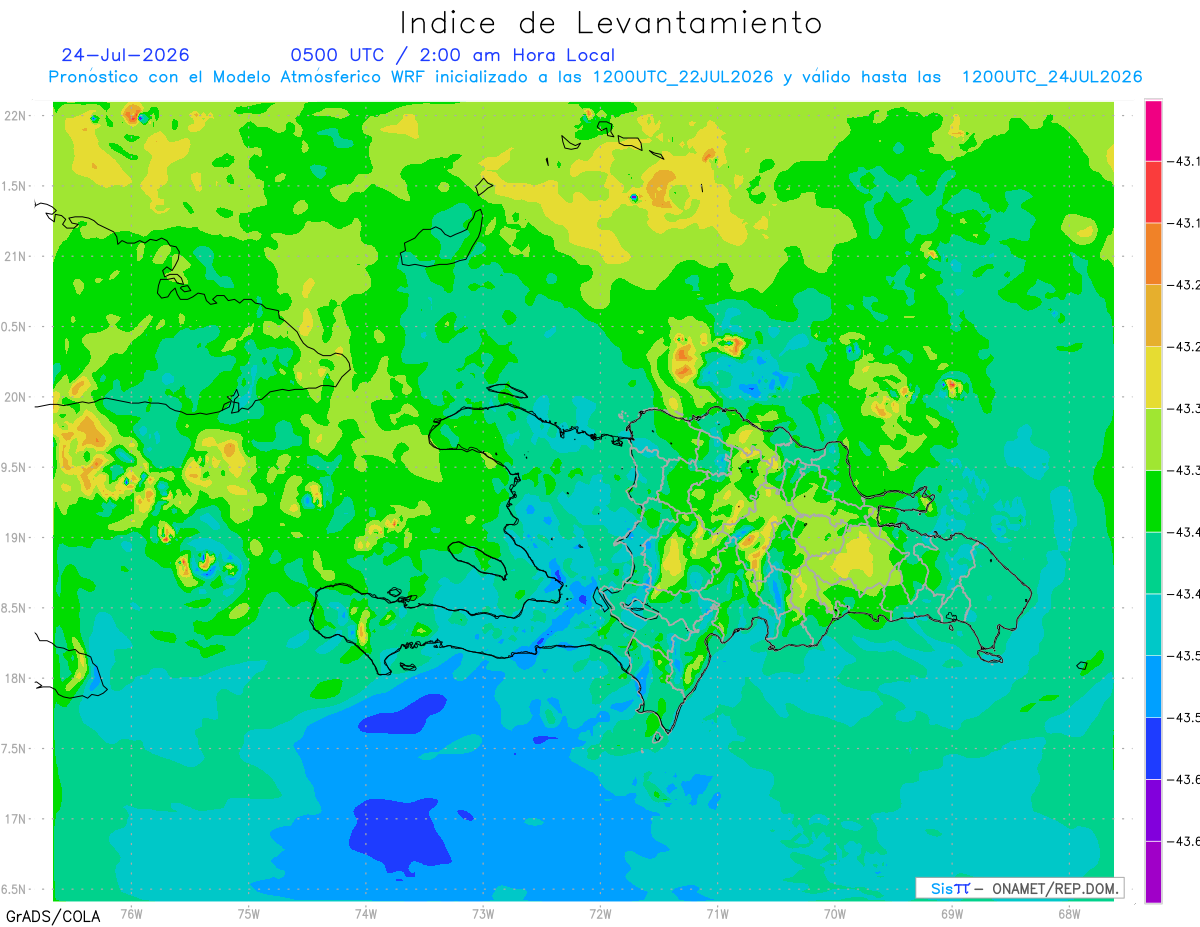Viewport: 1200px width, 927px height.
Task: Select the bright yellow legend swatch
Action: point(1153,377)
